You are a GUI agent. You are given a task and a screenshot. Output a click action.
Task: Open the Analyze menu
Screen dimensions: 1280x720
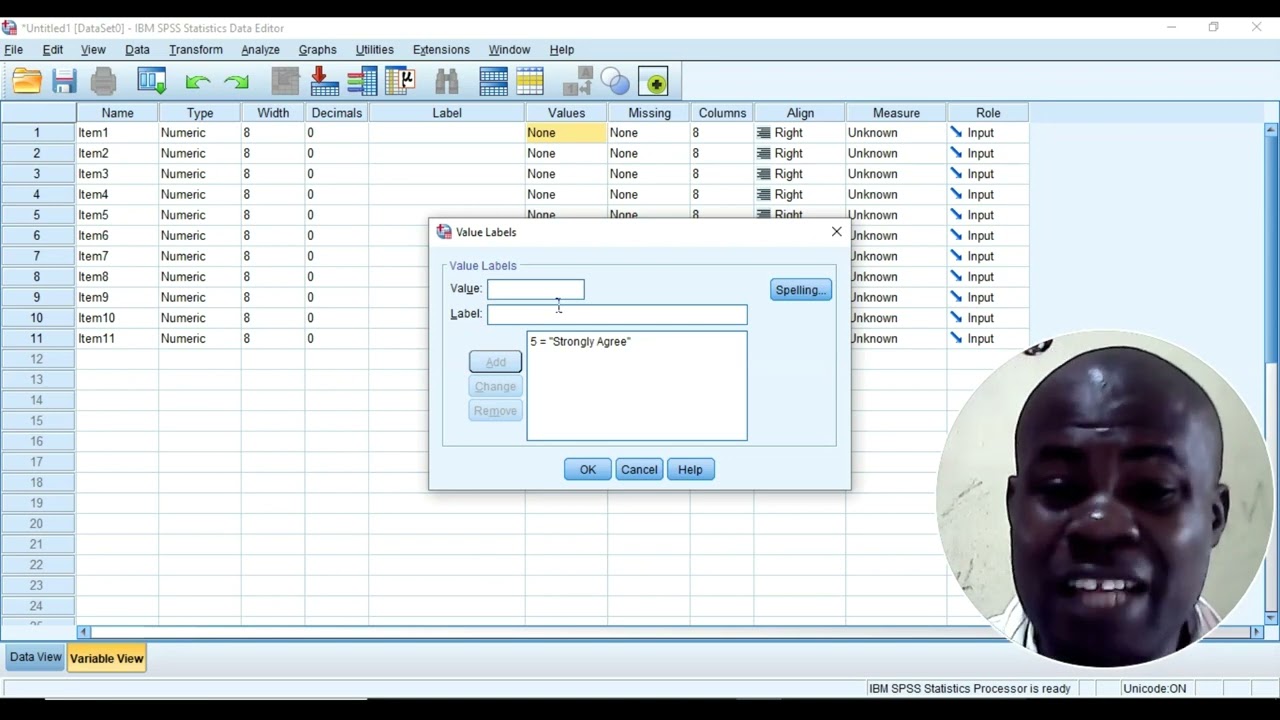click(260, 50)
